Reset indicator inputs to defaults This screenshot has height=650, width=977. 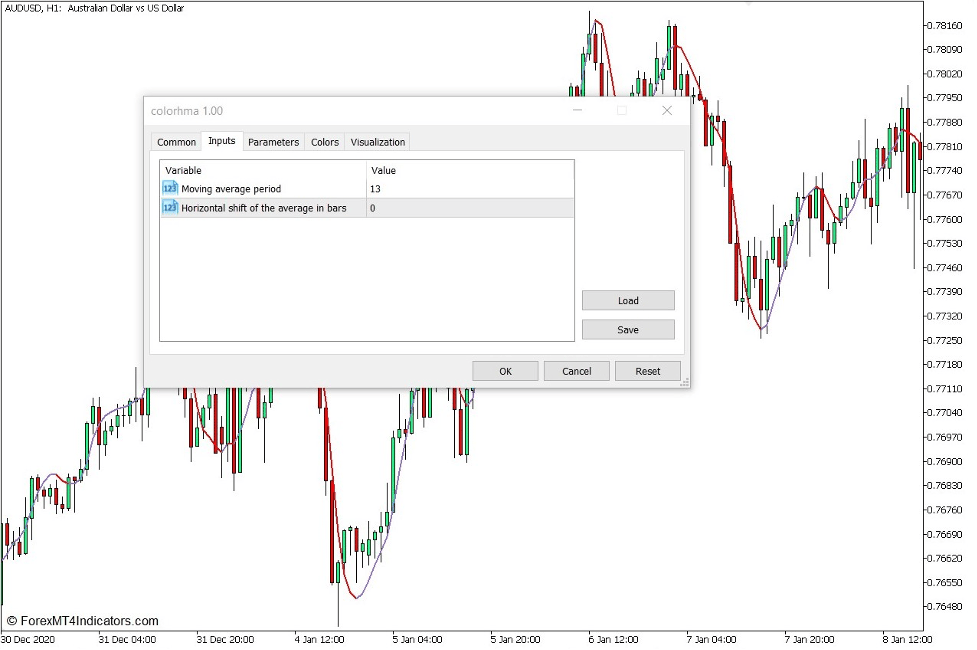[648, 370]
